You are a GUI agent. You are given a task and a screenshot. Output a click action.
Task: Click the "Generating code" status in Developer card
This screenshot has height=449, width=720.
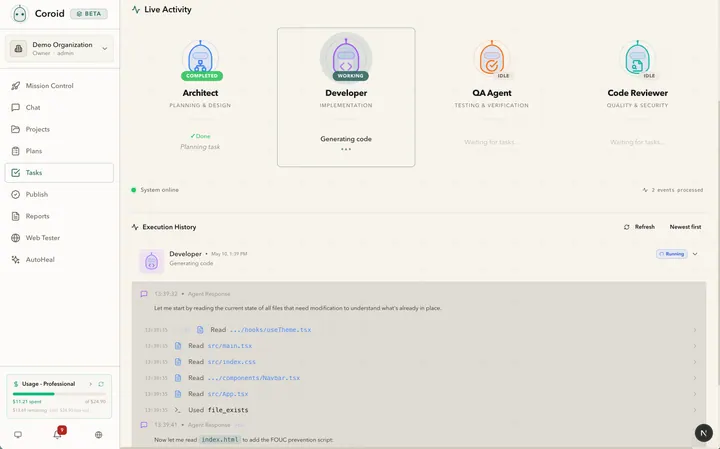(346, 139)
